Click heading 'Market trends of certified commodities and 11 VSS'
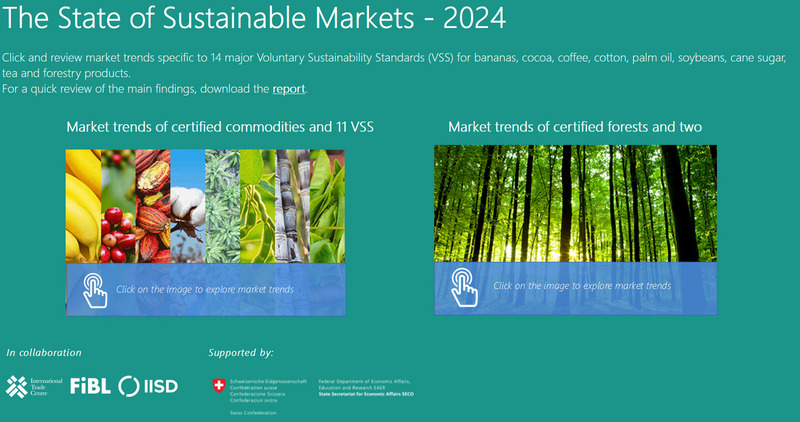Viewport: 800px width, 422px height. coord(220,127)
